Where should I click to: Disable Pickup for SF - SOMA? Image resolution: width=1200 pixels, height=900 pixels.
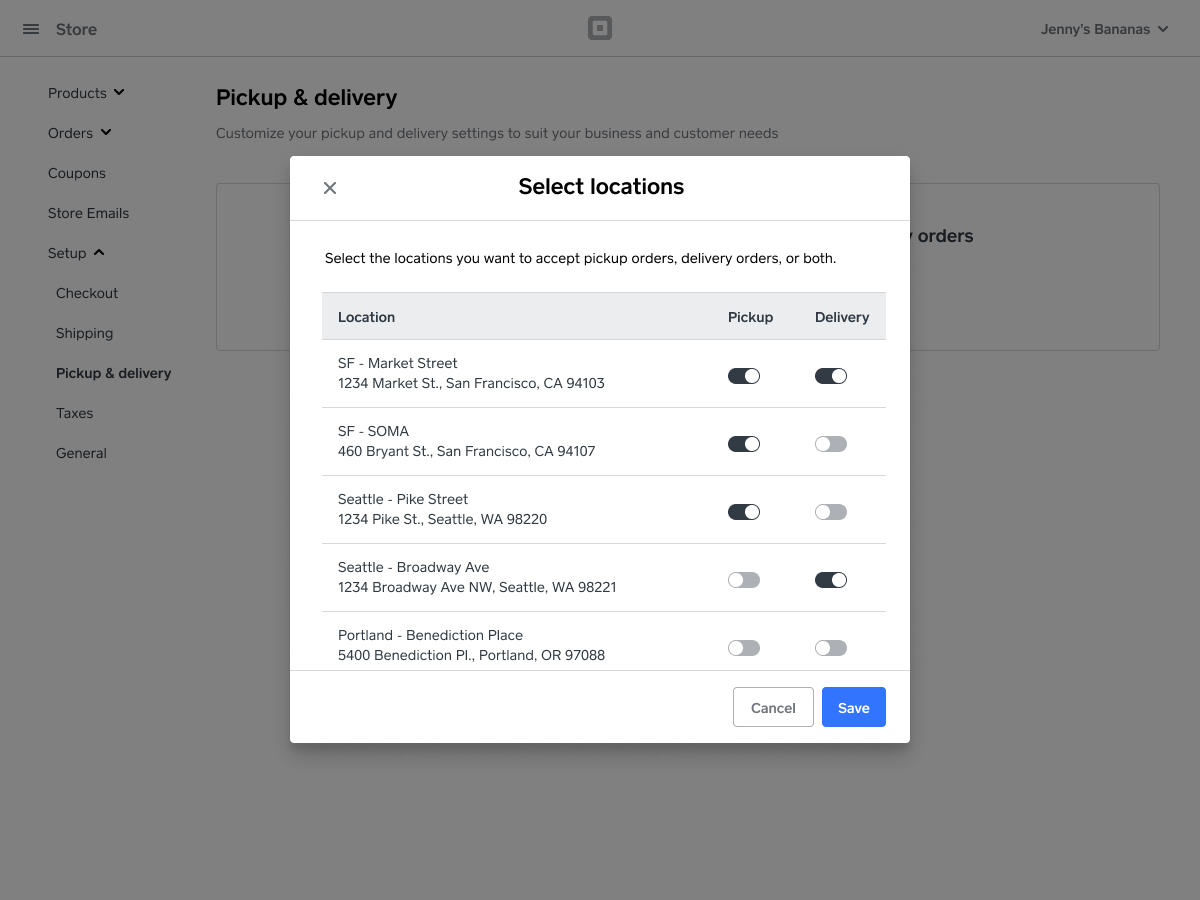[744, 444]
